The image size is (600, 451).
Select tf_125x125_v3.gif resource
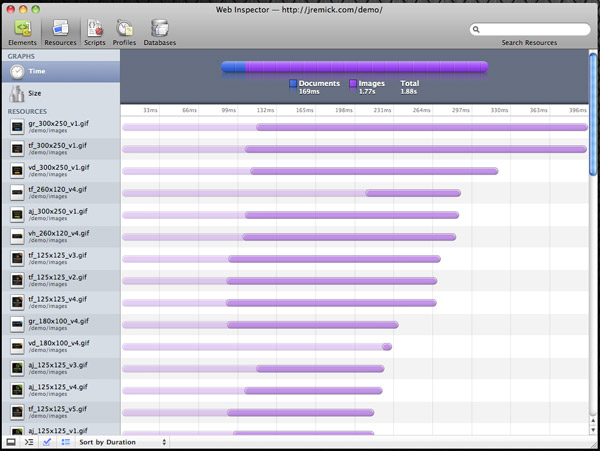61,258
